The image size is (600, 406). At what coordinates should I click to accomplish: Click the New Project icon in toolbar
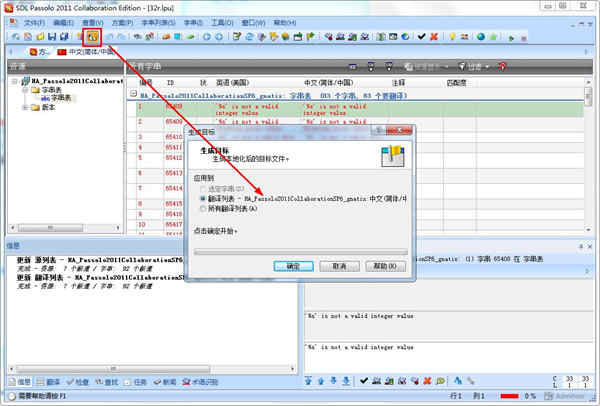tap(13, 36)
